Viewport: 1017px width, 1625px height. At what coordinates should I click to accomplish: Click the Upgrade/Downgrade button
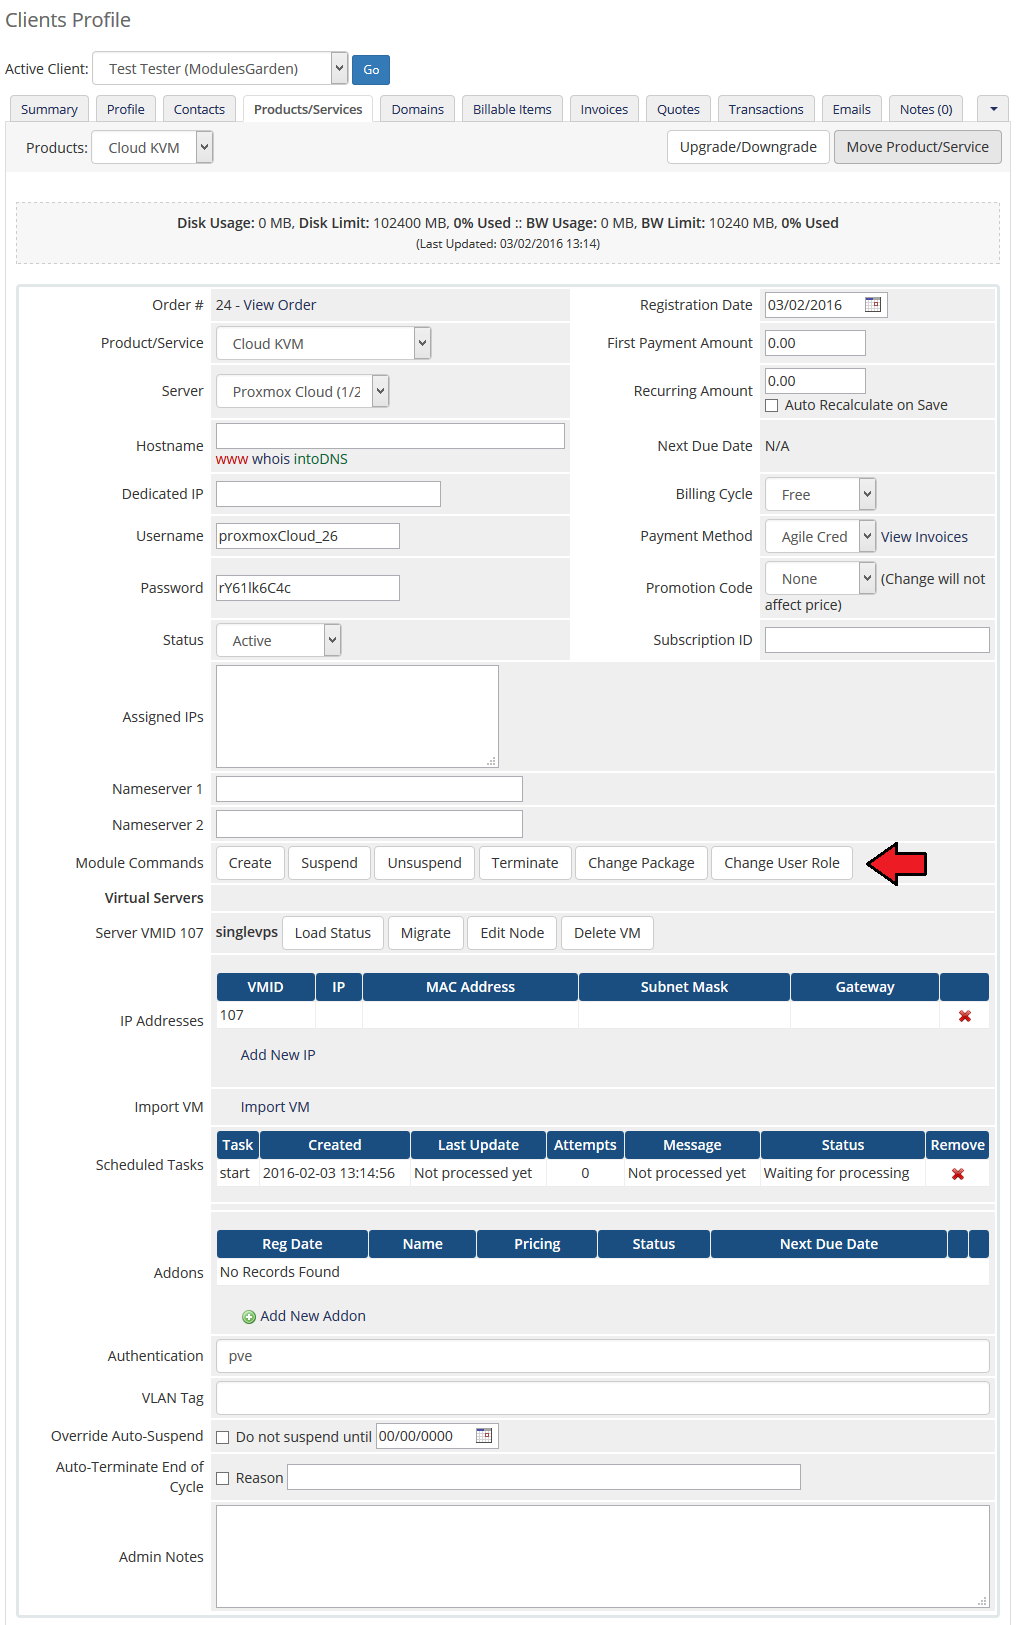point(748,147)
